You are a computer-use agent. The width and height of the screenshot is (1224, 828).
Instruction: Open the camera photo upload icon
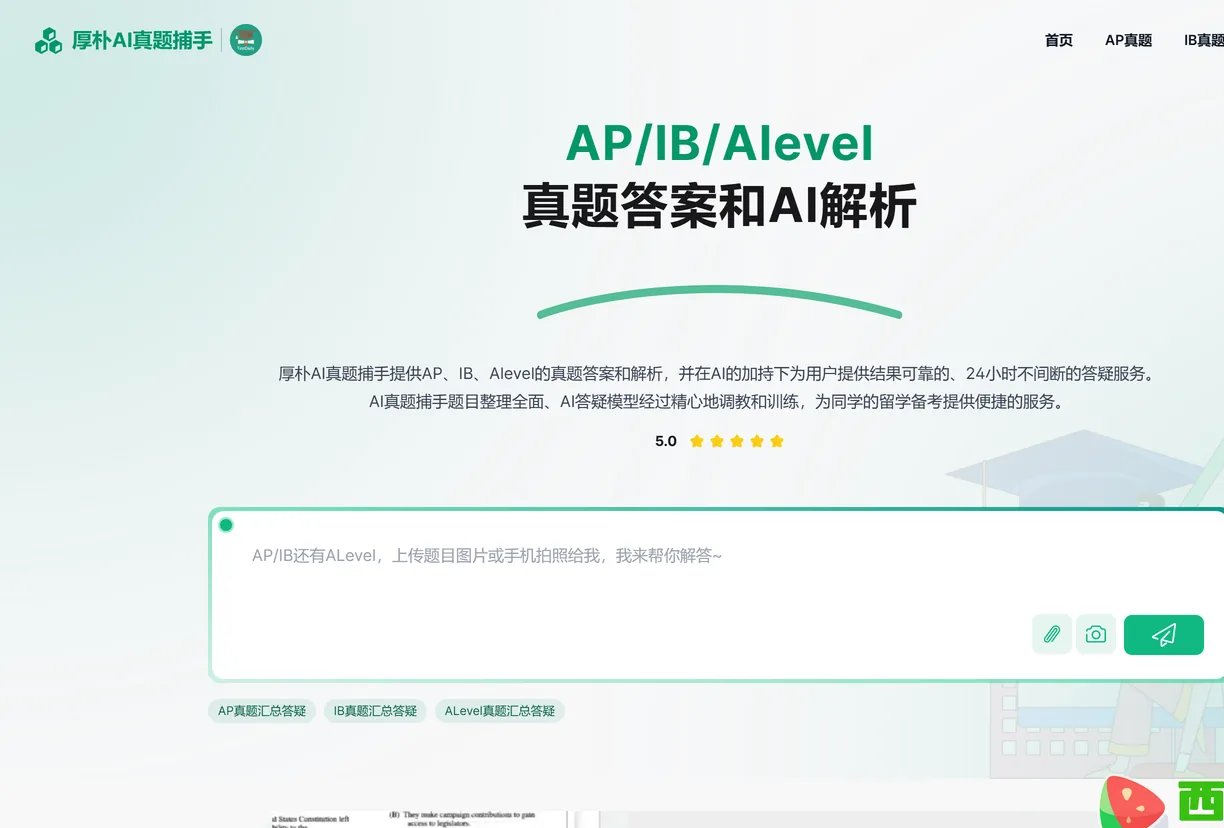(x=1096, y=635)
